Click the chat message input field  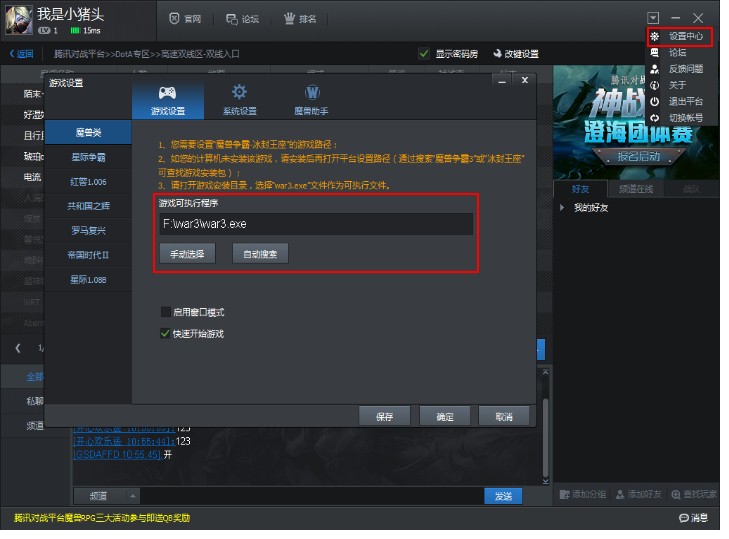pyautogui.click(x=311, y=496)
